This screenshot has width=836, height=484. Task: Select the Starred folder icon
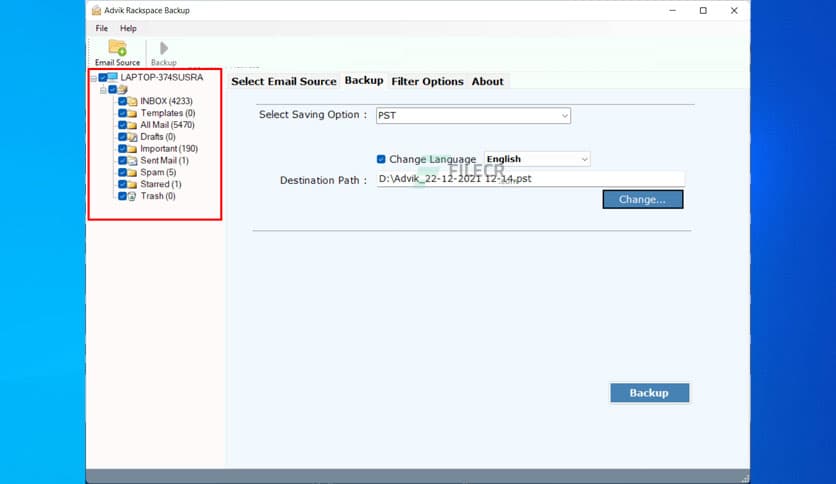coord(132,184)
